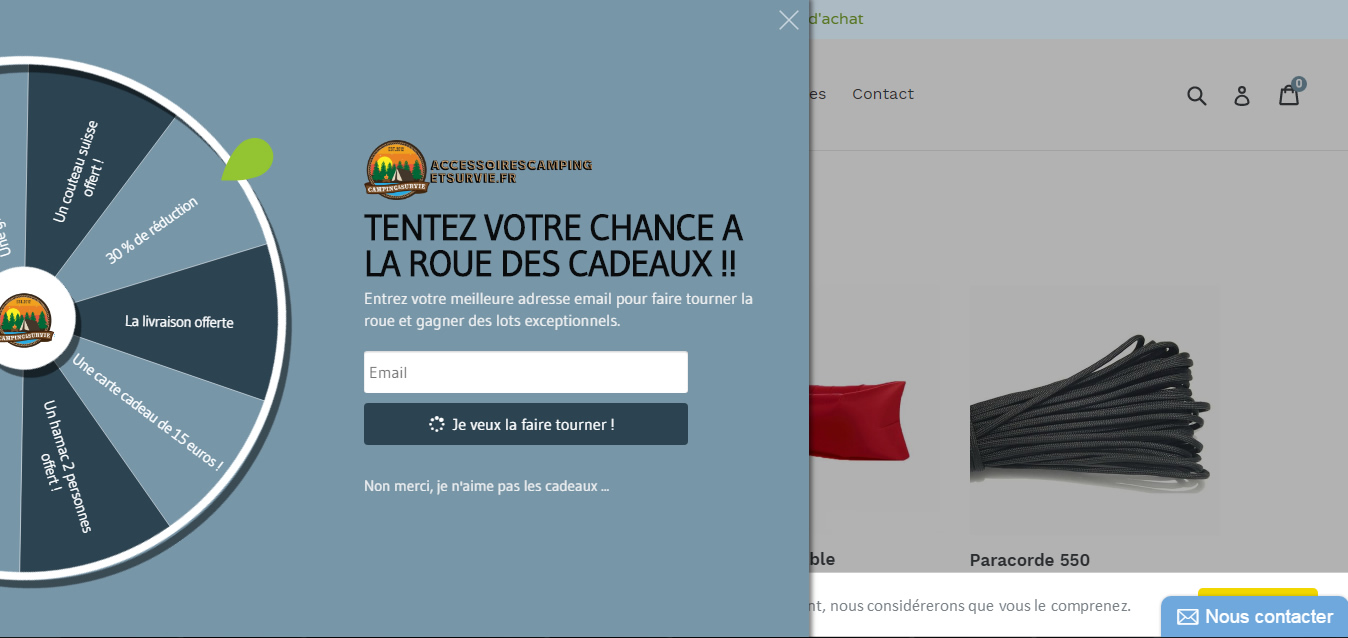Open the Paracorde 550 product title

[1030, 560]
